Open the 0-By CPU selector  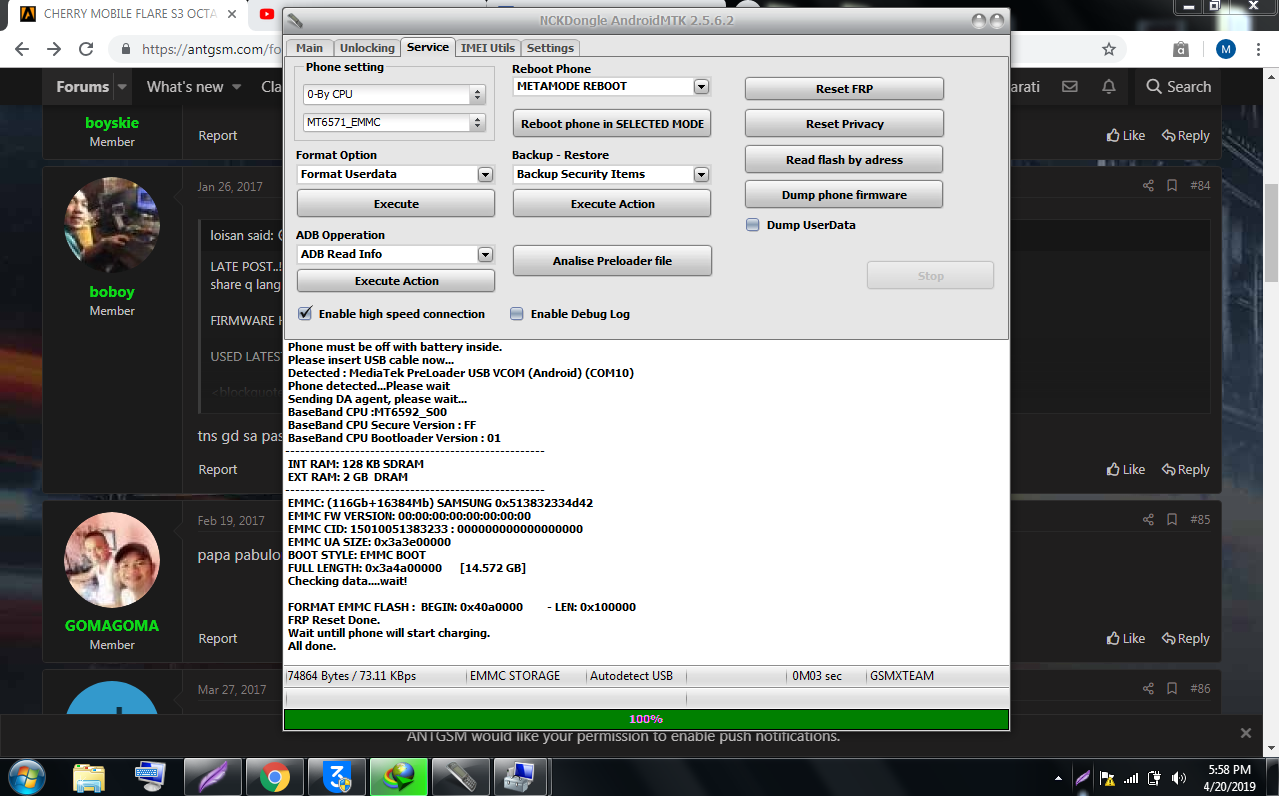(394, 94)
